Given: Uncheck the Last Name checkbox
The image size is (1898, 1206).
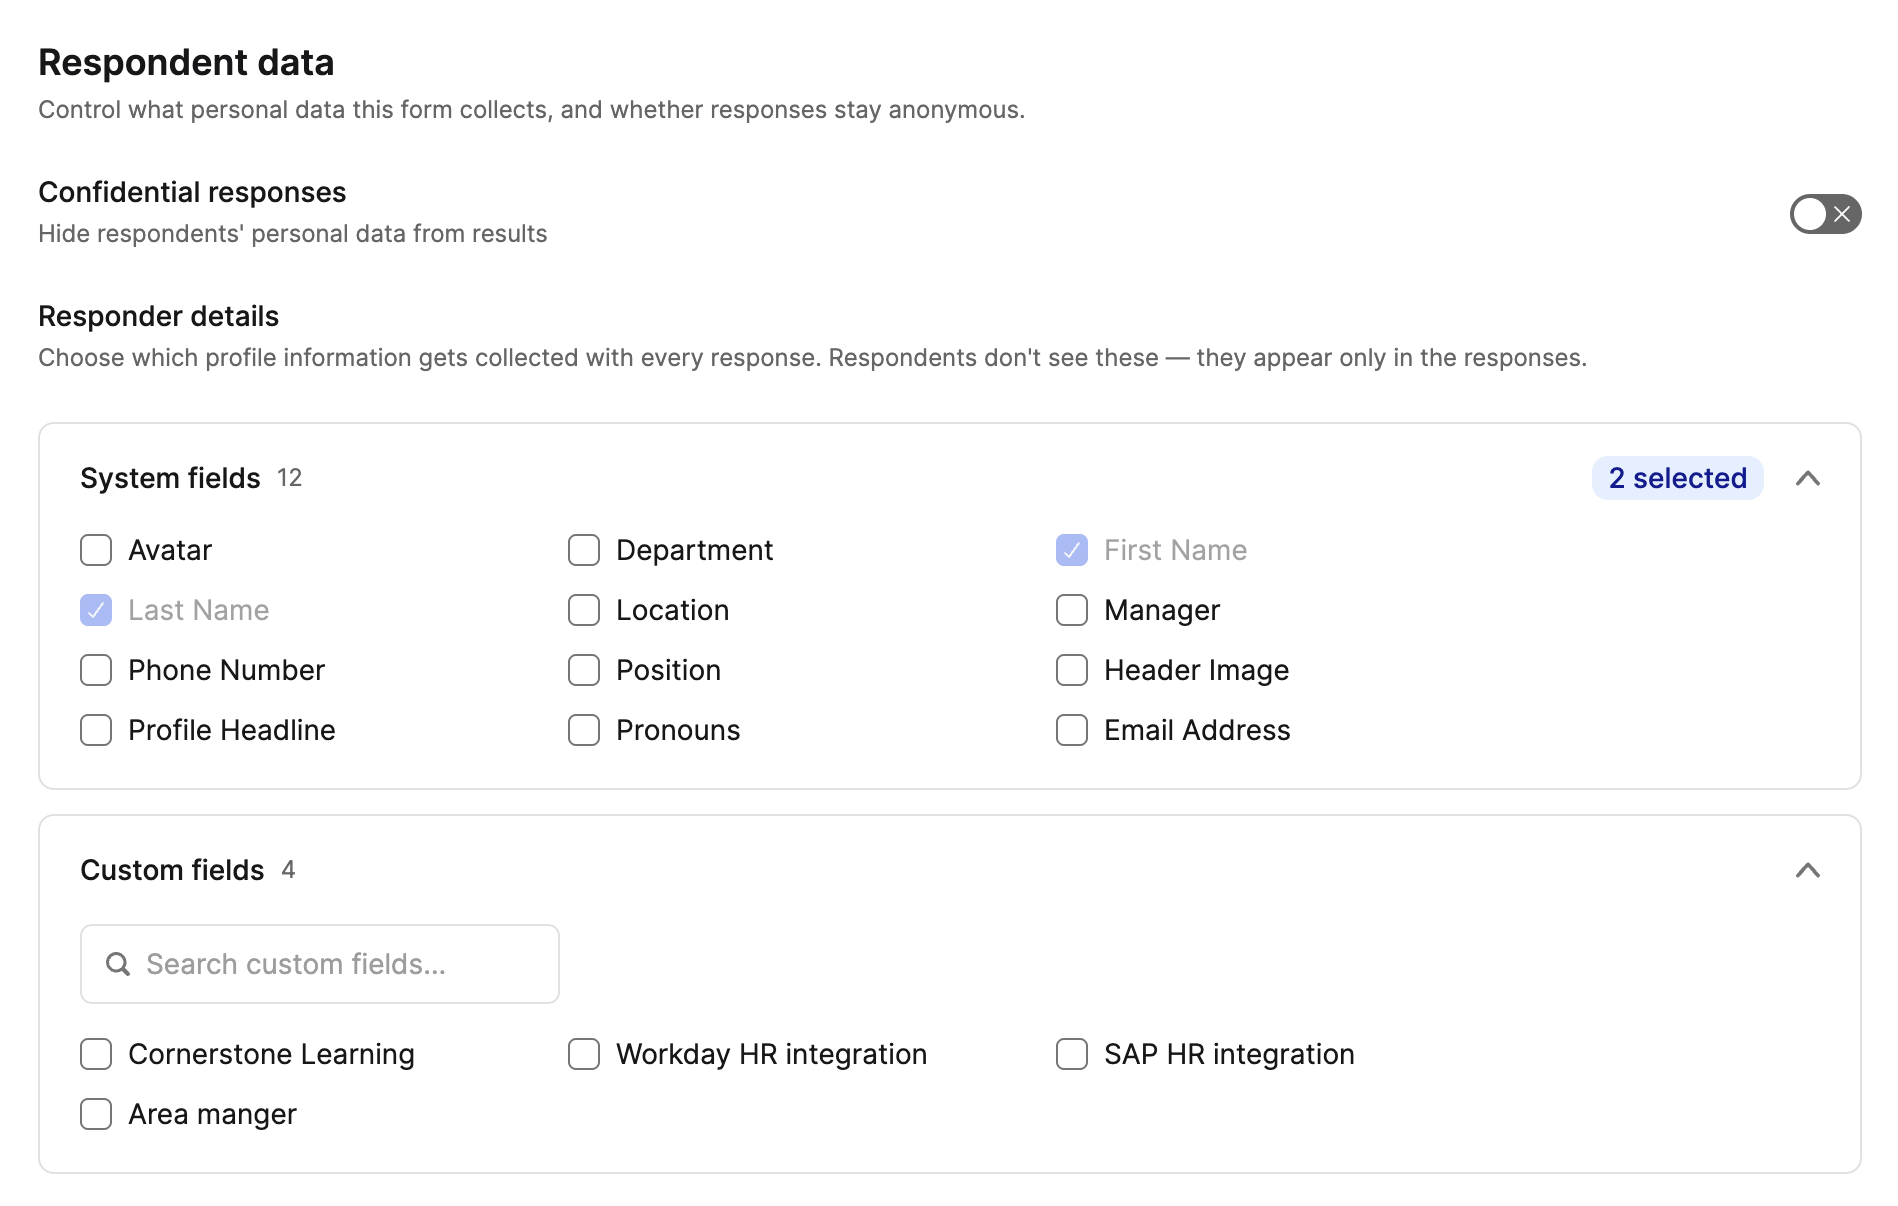Looking at the screenshot, I should point(96,610).
